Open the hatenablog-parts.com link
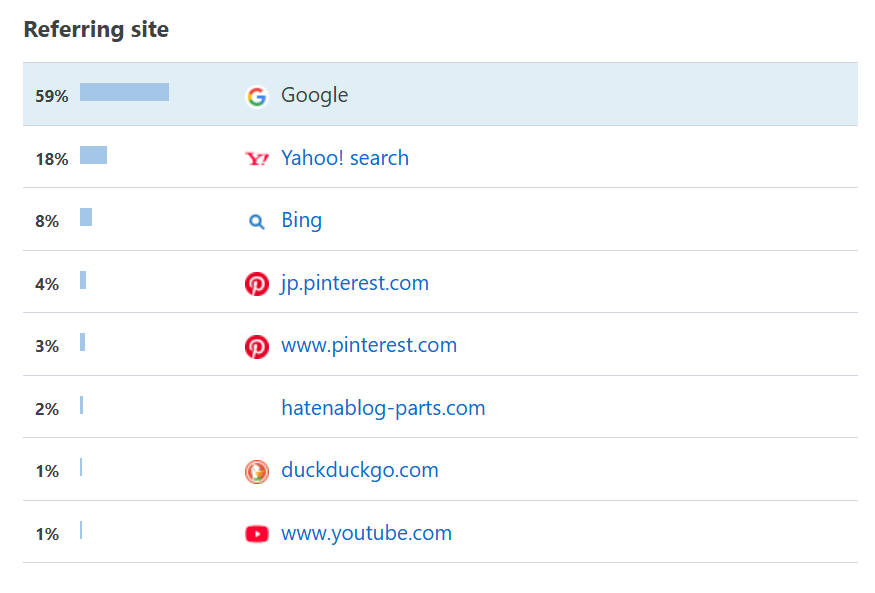Viewport: 875px width, 593px height. 383,408
